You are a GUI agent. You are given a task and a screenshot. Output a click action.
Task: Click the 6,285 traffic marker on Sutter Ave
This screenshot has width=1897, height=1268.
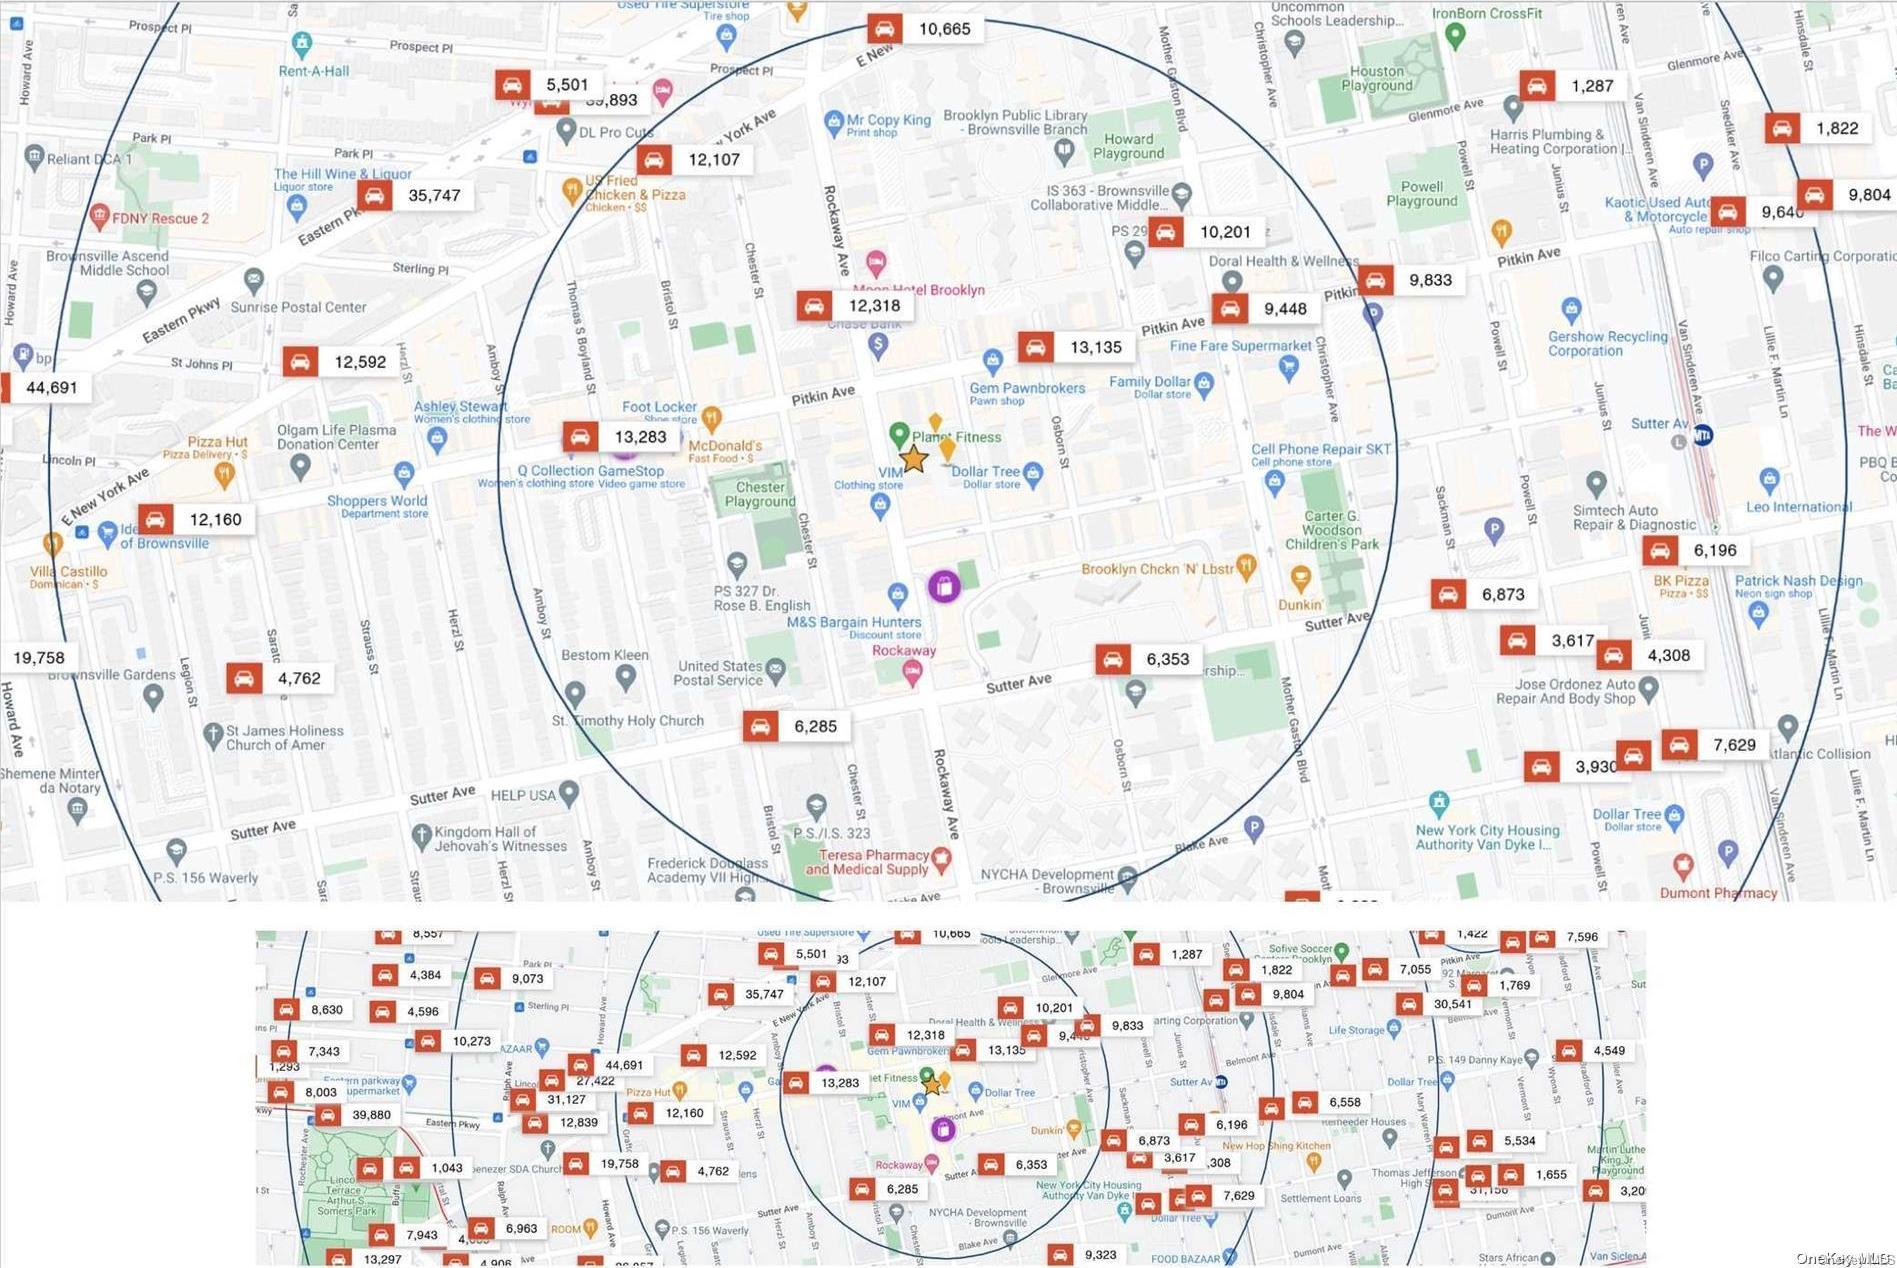(797, 726)
